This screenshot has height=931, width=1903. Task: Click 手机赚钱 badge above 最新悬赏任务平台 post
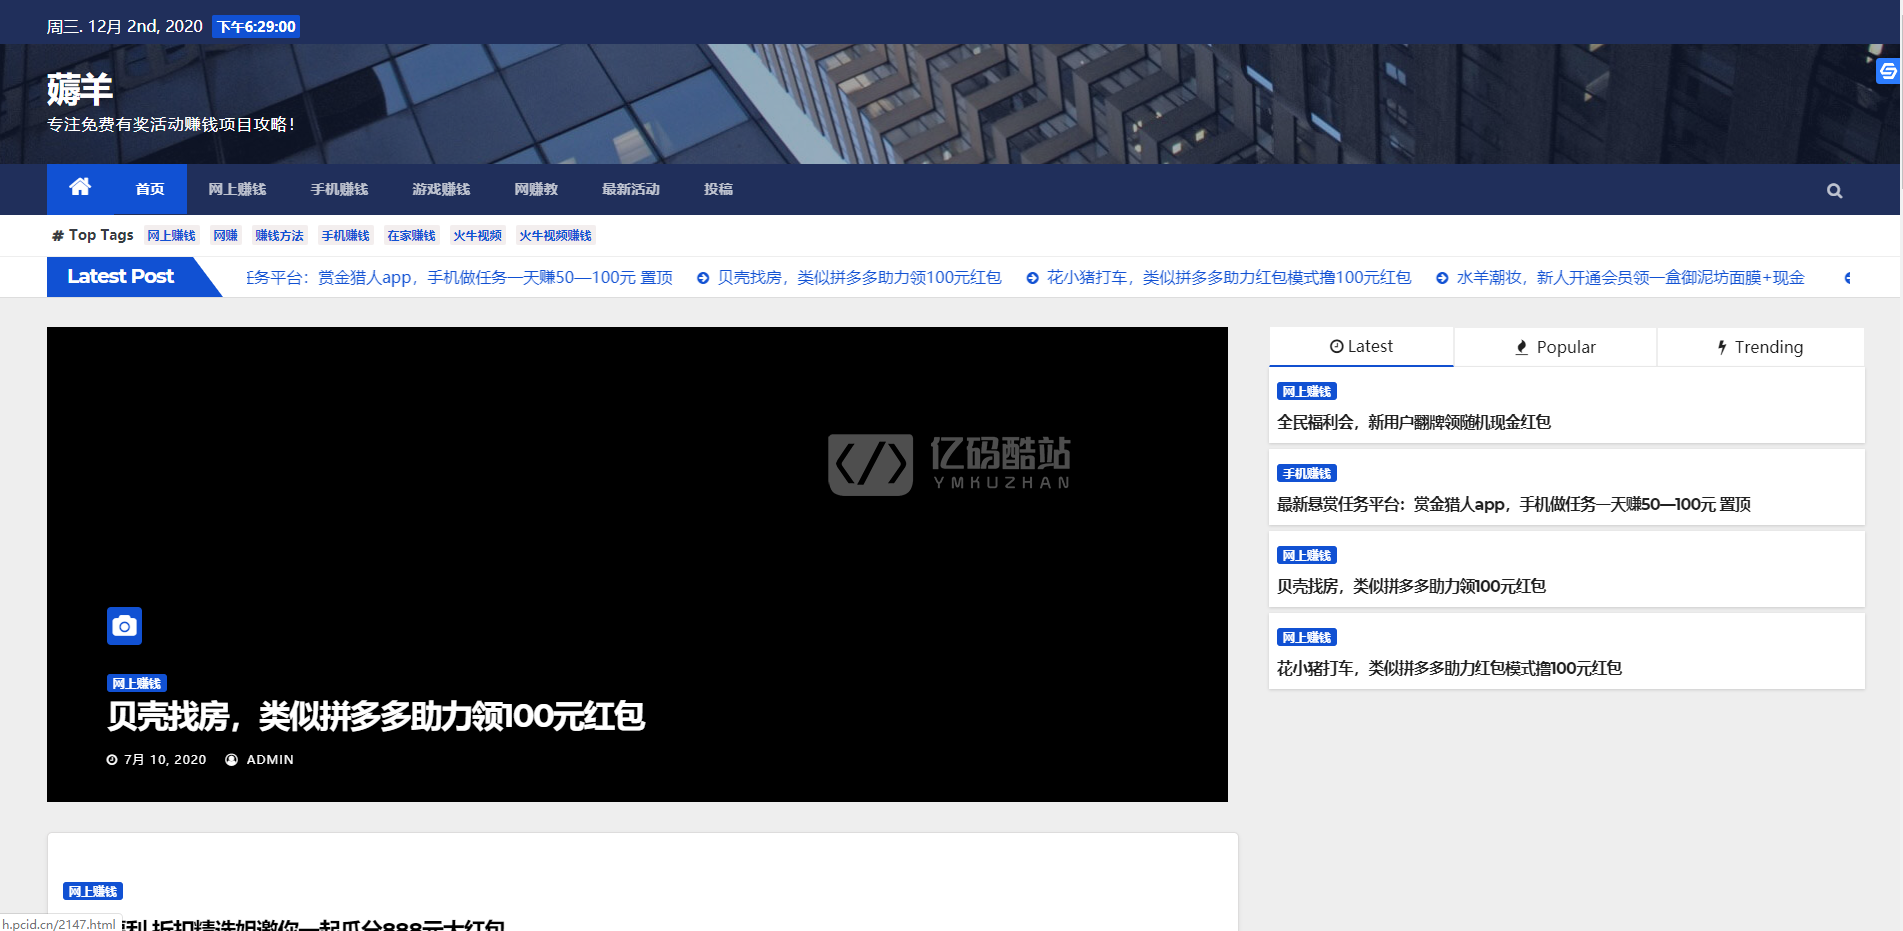click(x=1307, y=474)
